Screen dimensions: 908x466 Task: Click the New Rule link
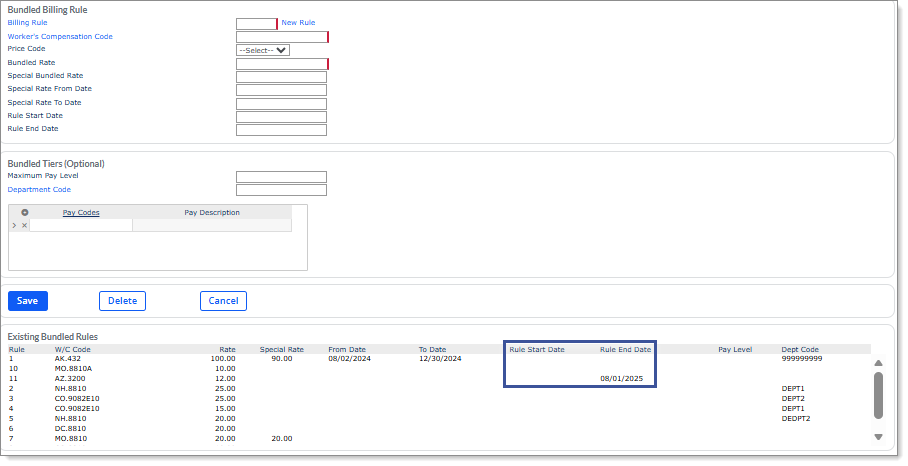298,22
